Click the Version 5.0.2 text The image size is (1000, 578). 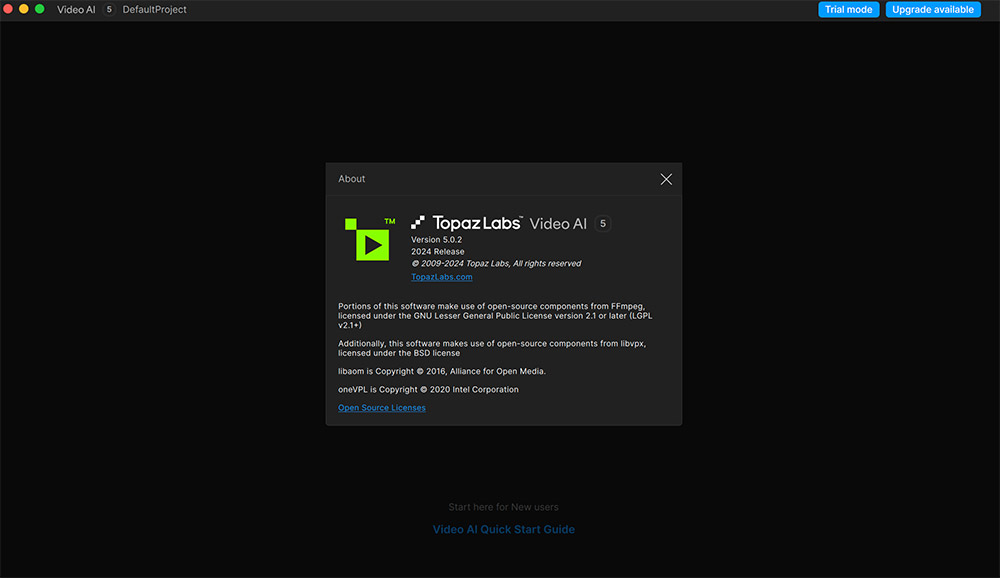[436, 240]
